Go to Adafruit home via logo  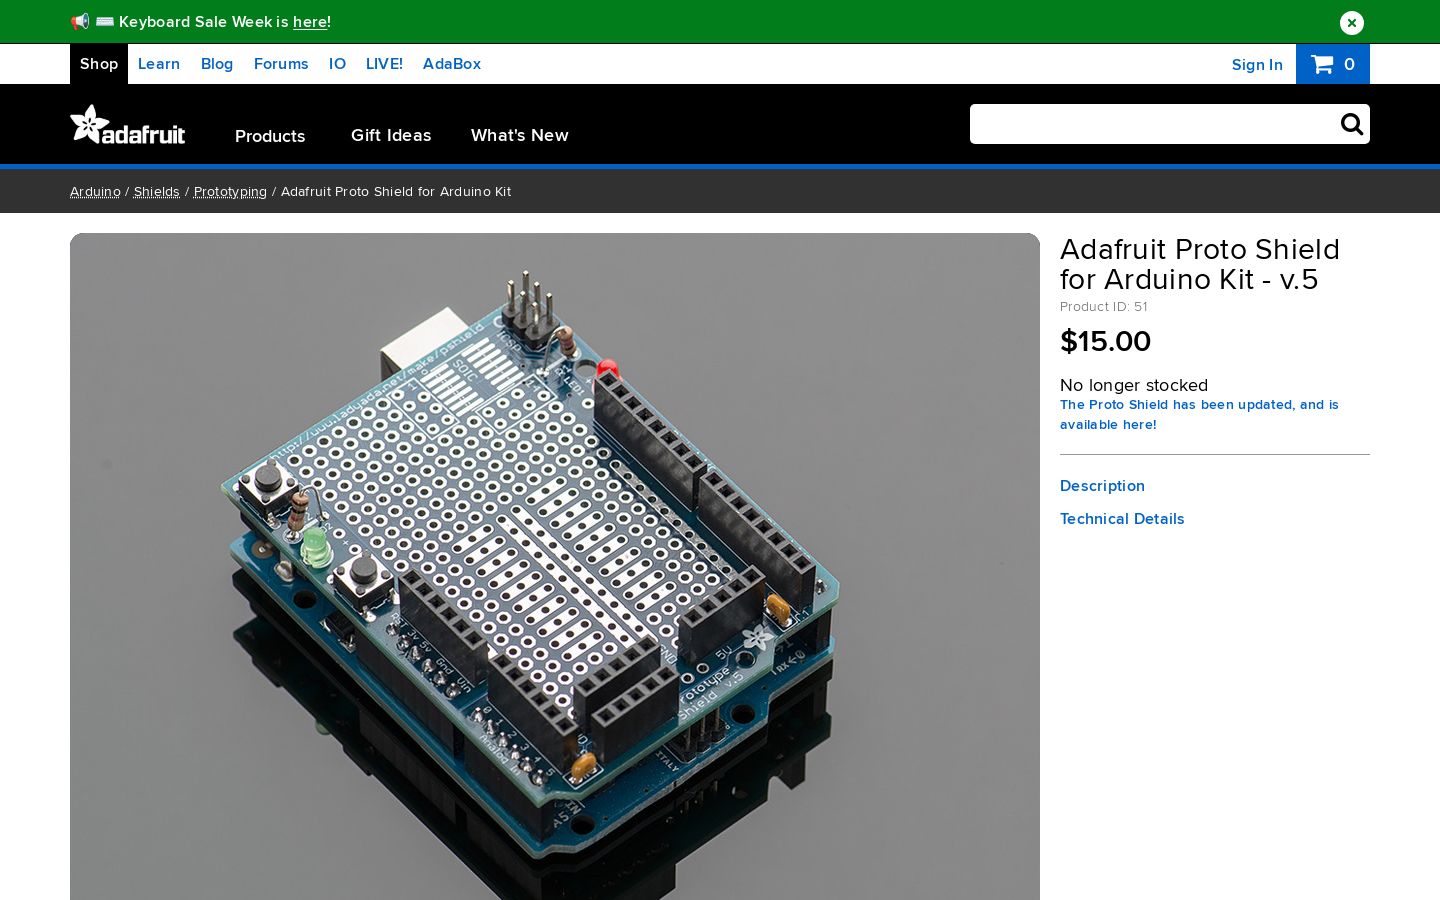128,125
